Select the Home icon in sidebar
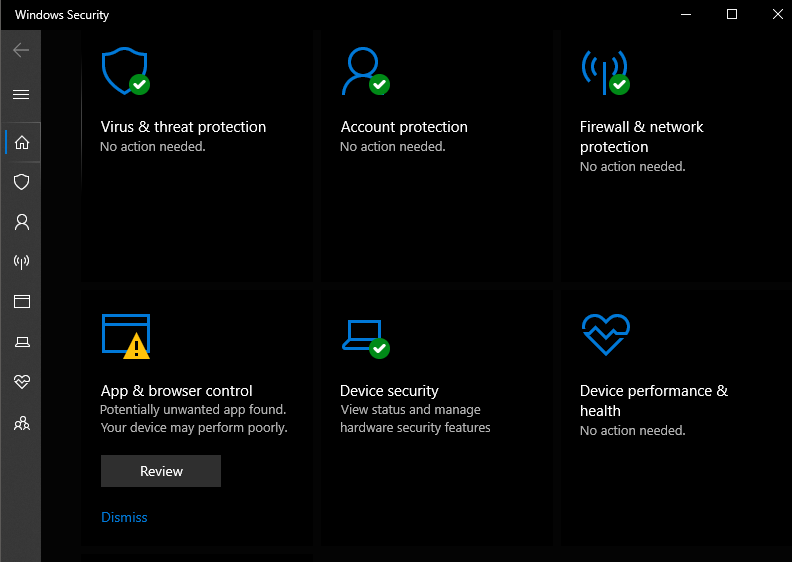Screen dimensions: 792x562 click(21, 142)
